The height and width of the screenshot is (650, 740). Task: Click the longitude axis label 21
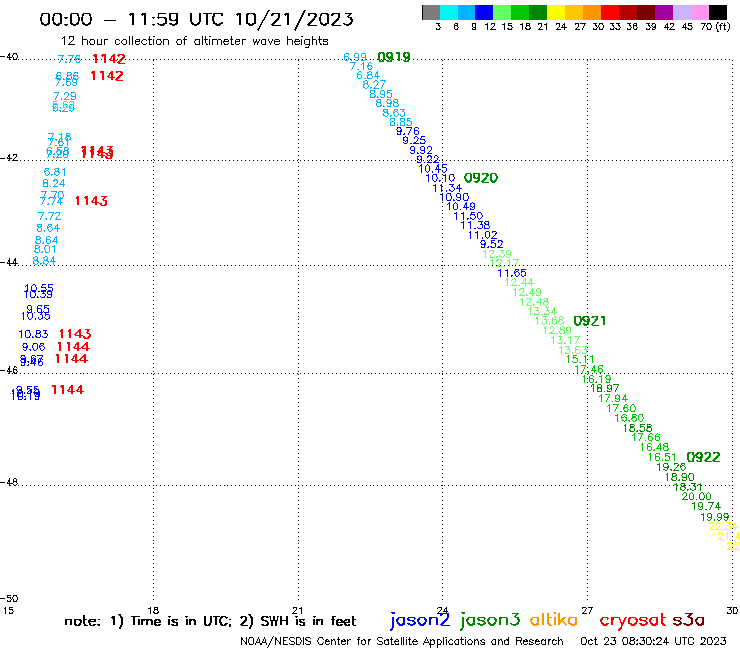[x=297, y=610]
